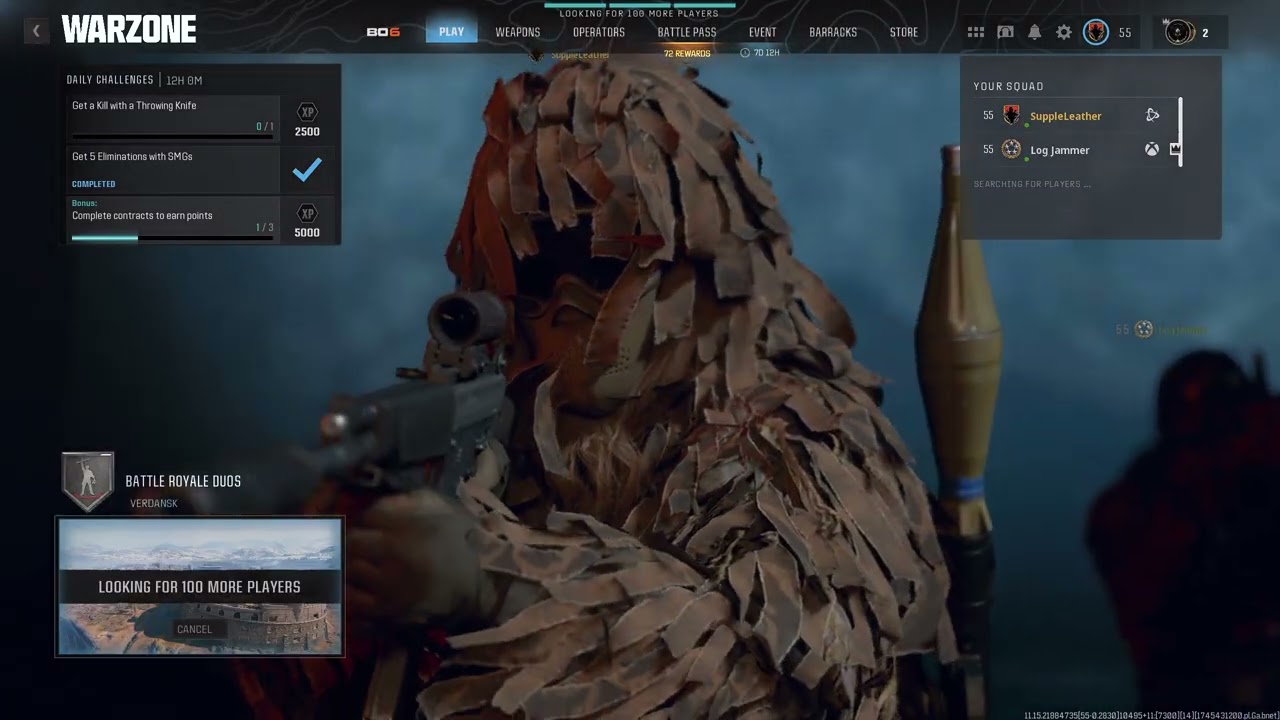This screenshot has height=720, width=1280.
Task: Open the BO6 game switcher
Action: pos(383,32)
